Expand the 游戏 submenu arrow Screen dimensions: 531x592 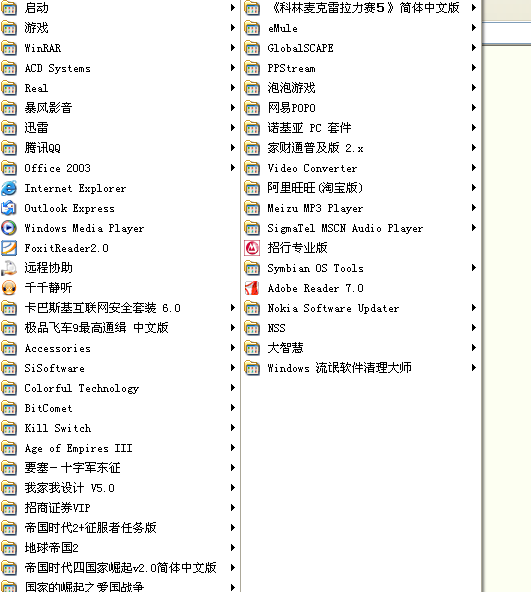coord(233,28)
